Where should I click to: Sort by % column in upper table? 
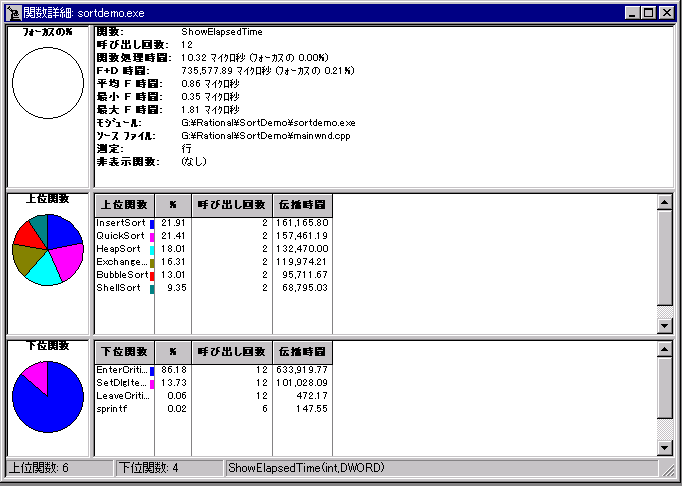click(x=172, y=203)
